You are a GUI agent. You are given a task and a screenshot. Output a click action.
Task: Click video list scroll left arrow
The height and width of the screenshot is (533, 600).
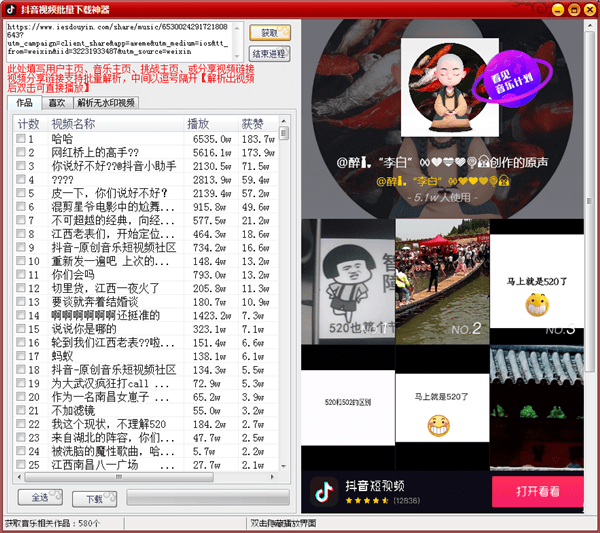pos(20,477)
